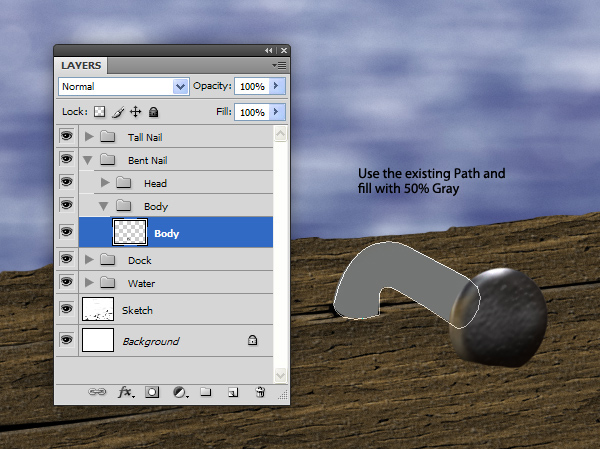Expand the Dock group
The height and width of the screenshot is (449, 600).
coord(89,260)
